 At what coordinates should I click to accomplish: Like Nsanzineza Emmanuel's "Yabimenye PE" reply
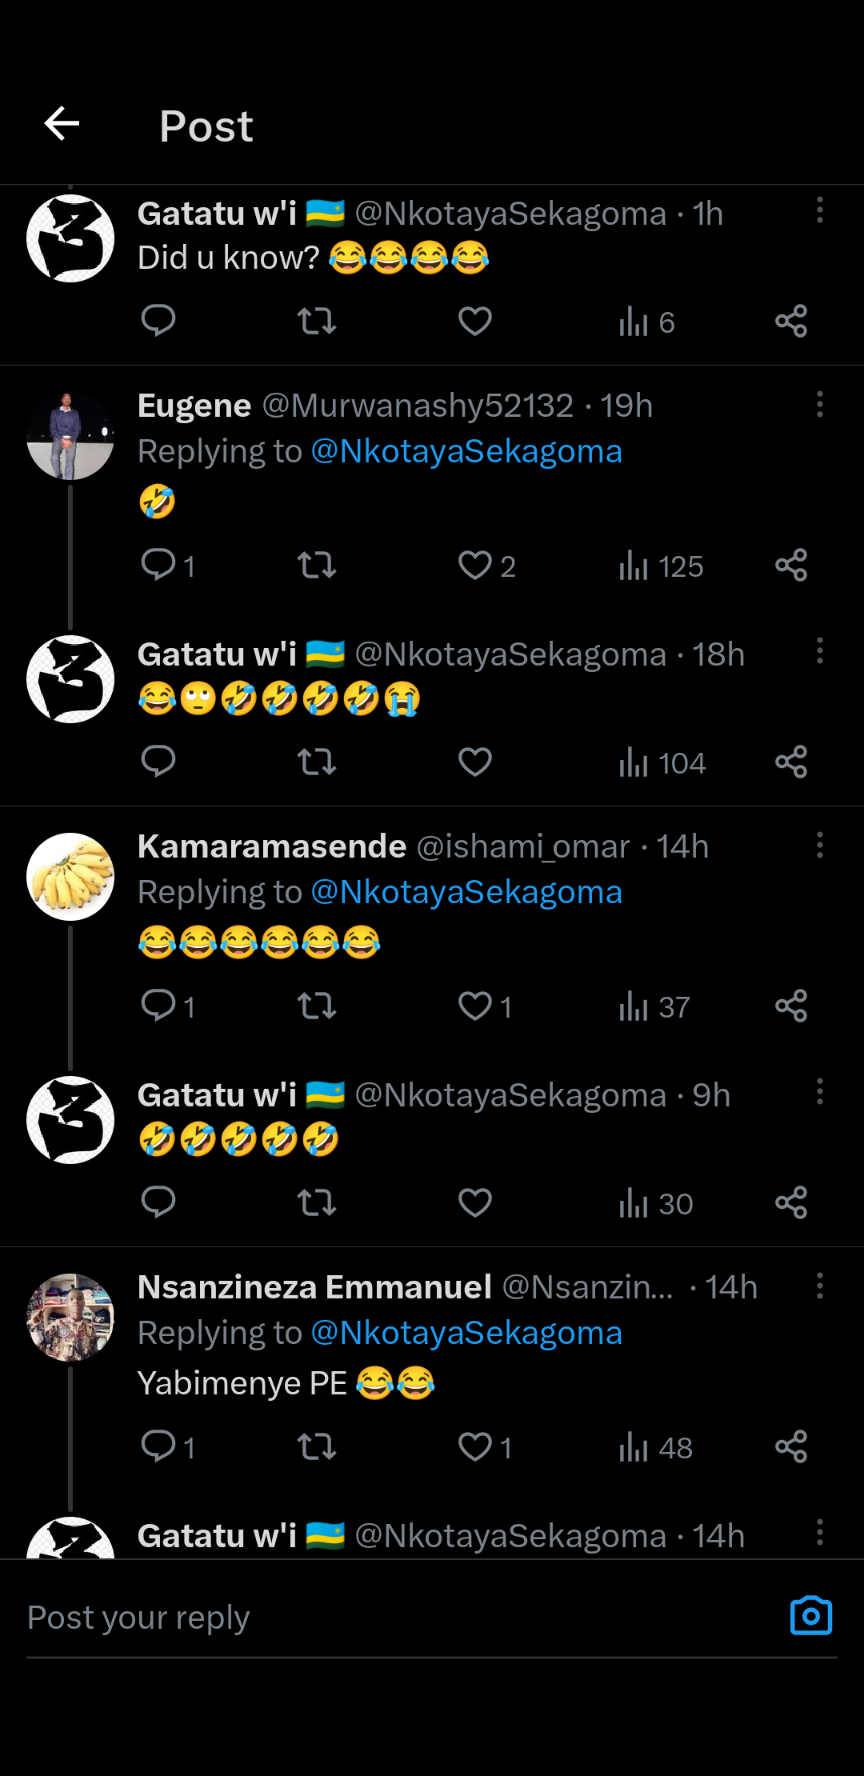click(x=476, y=1447)
